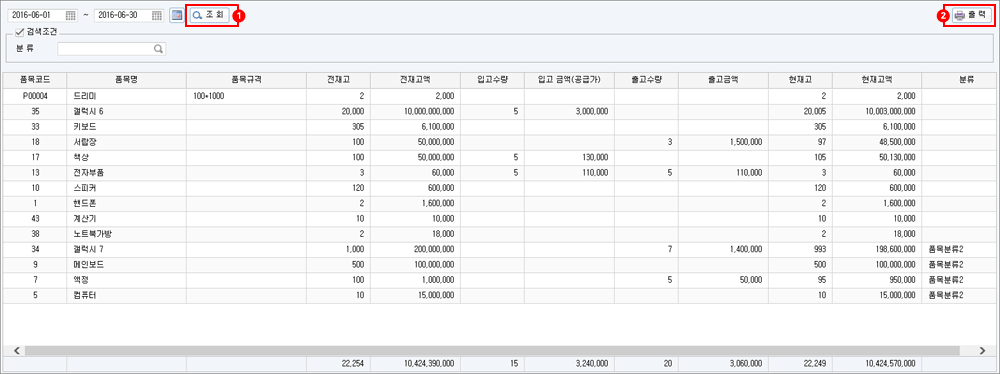This screenshot has width=1000, height=374.
Task: Sort by the 품목코드 column header
Action: [x=35, y=80]
